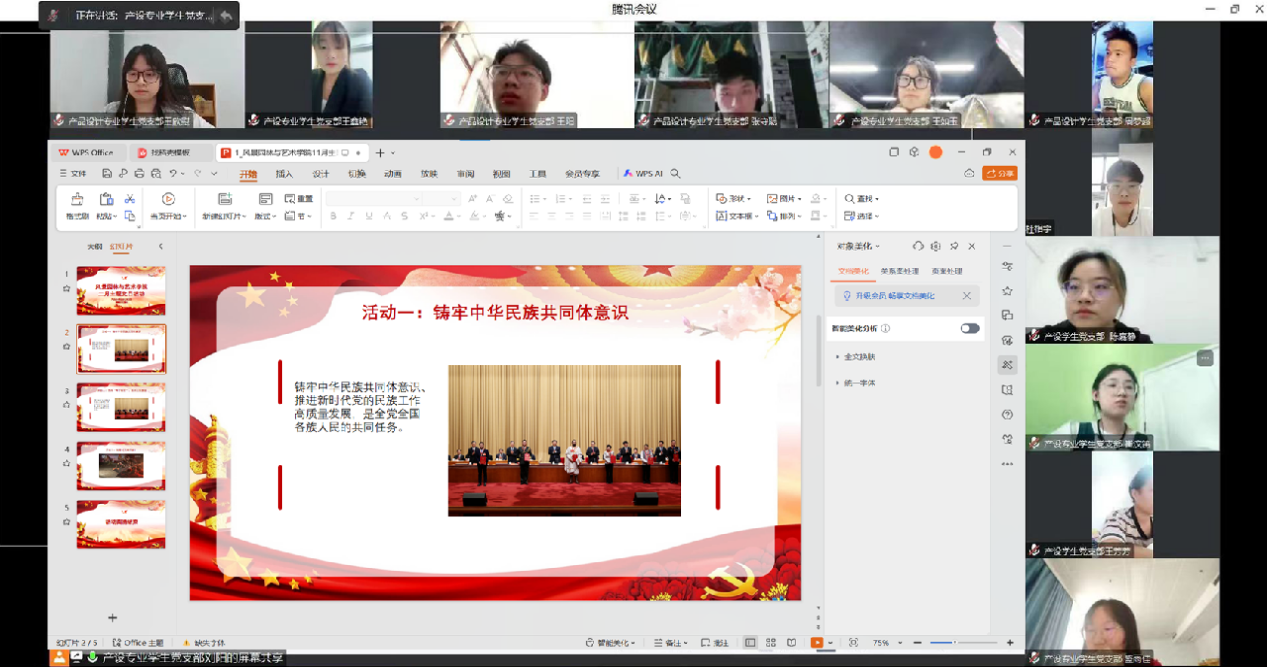
Task: Click the start slideshow play icon
Action: point(168,199)
